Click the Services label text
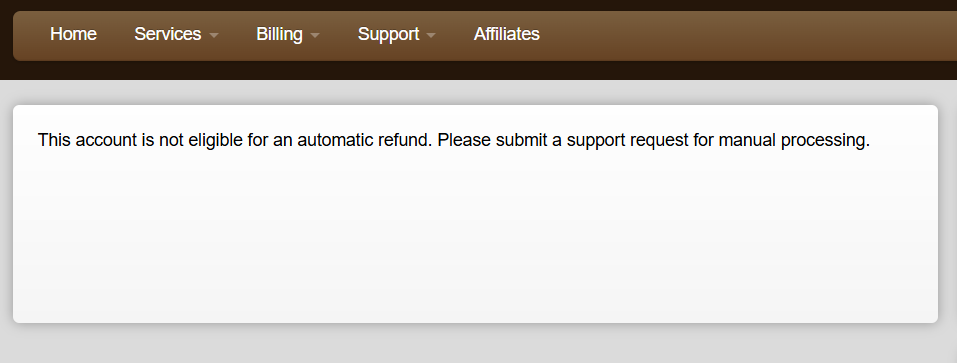 [x=168, y=34]
